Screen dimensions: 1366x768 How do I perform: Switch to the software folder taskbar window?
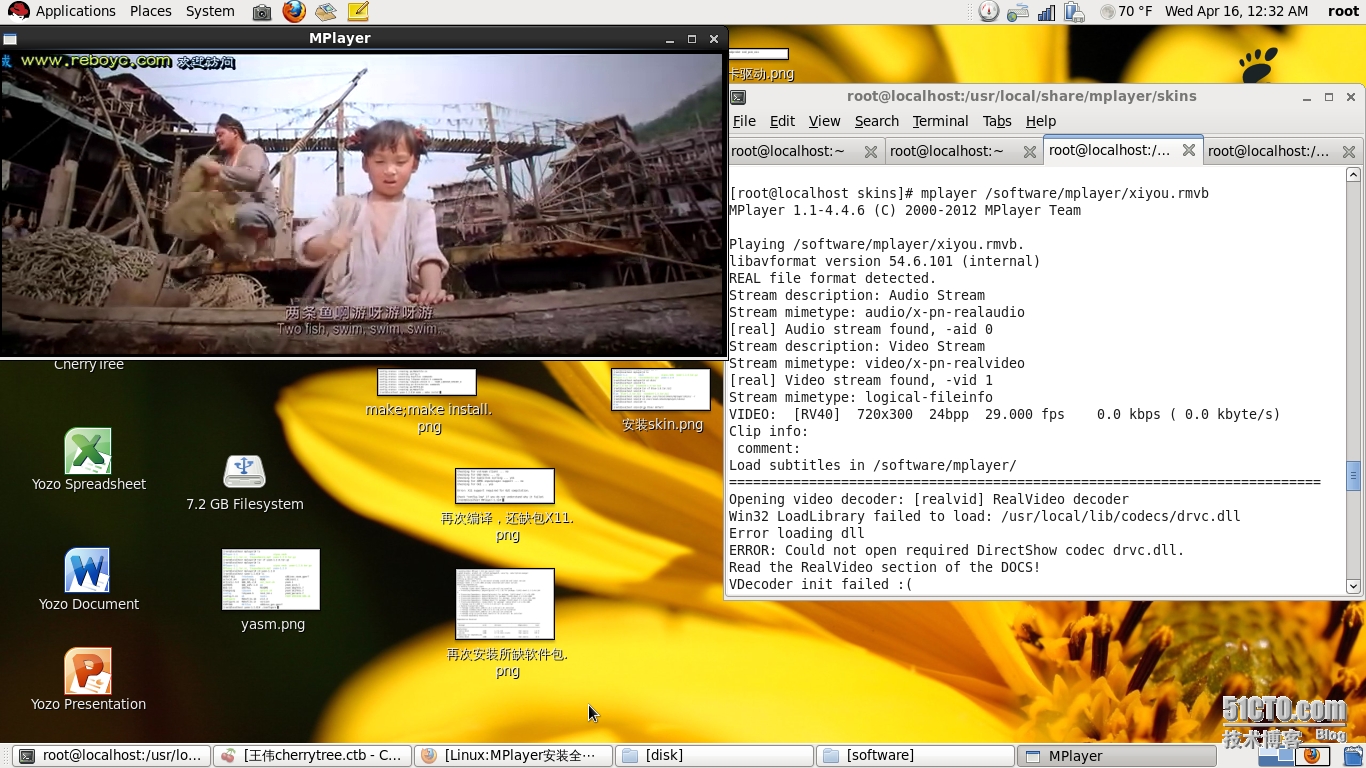(x=915, y=756)
